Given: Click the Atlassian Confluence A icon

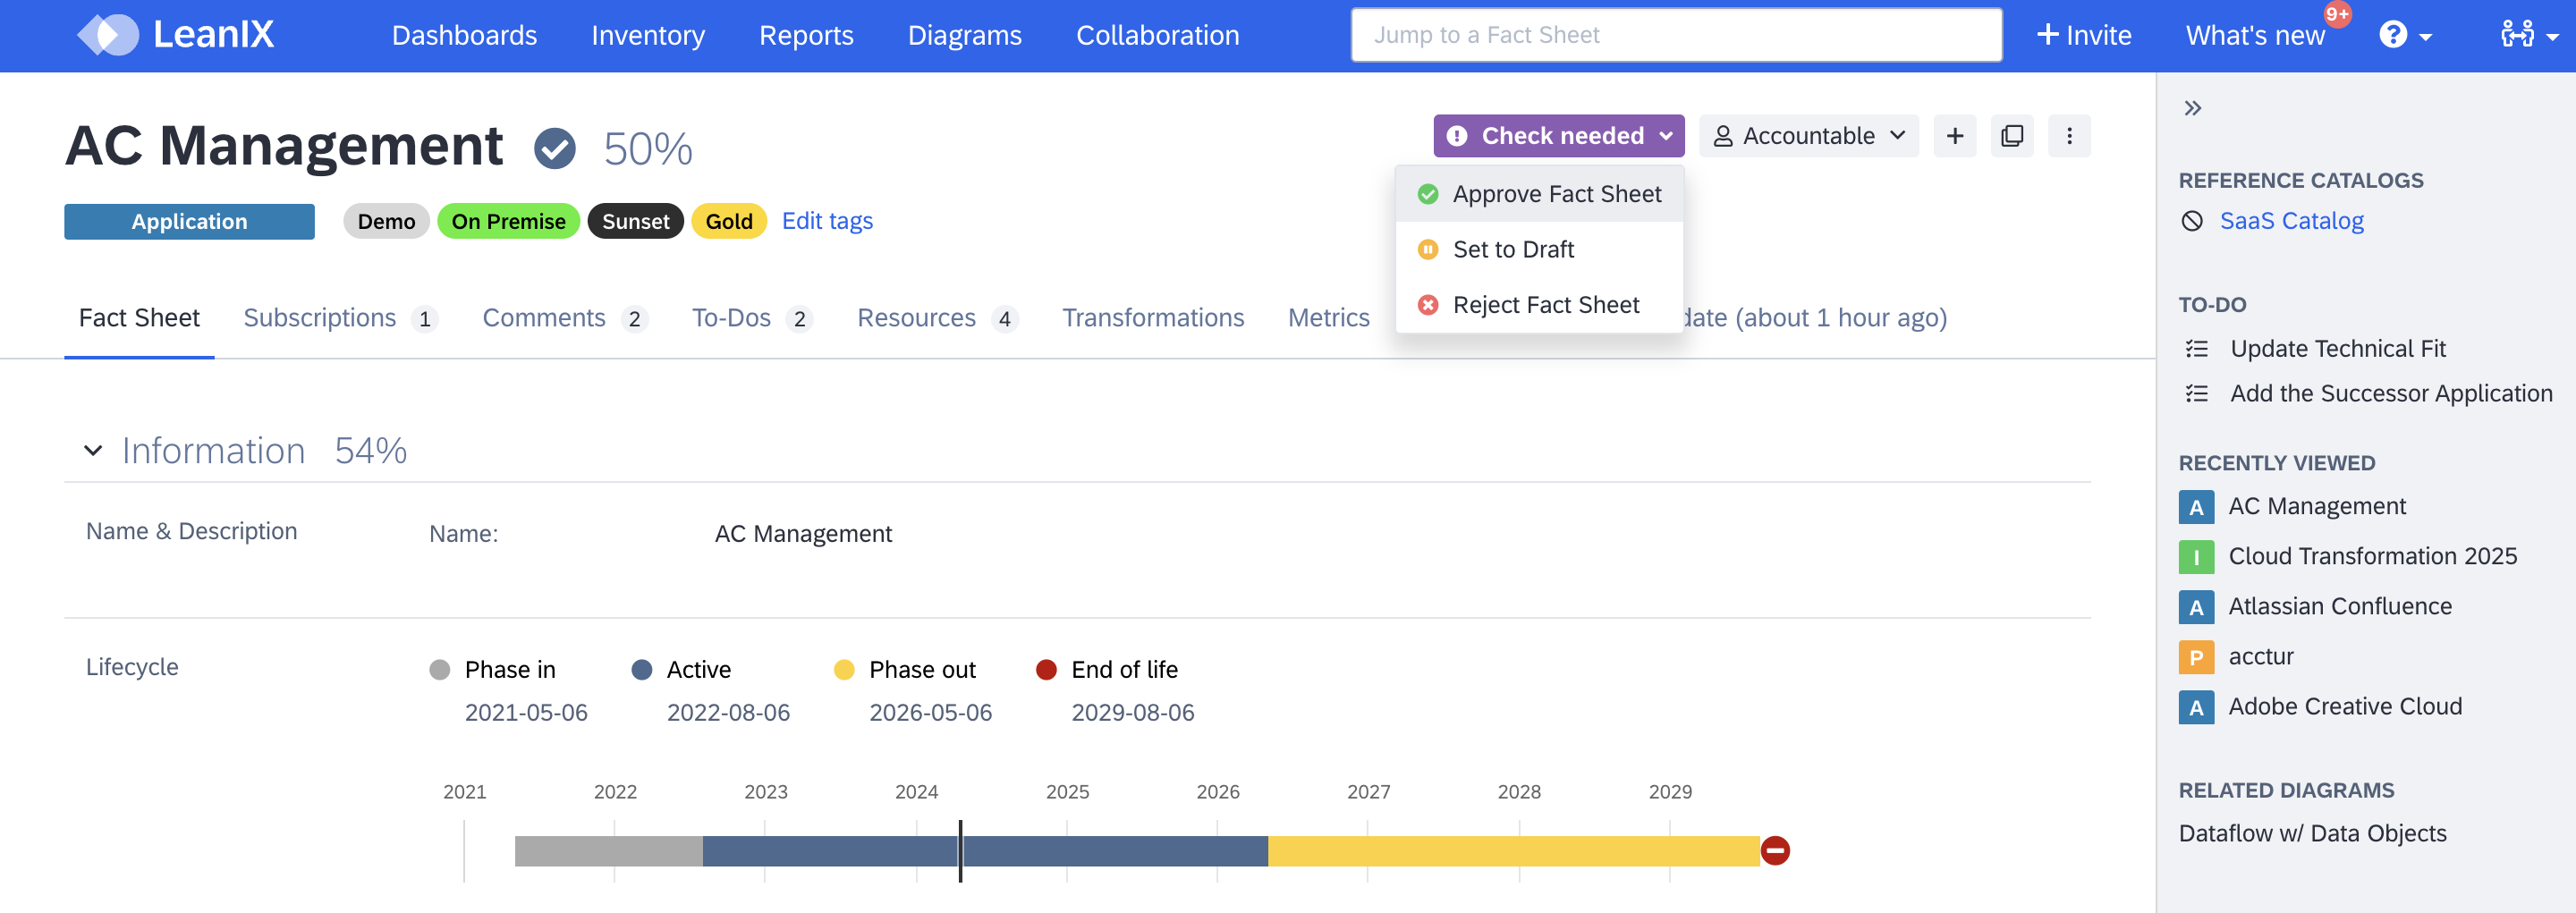Looking at the screenshot, I should click(2196, 607).
